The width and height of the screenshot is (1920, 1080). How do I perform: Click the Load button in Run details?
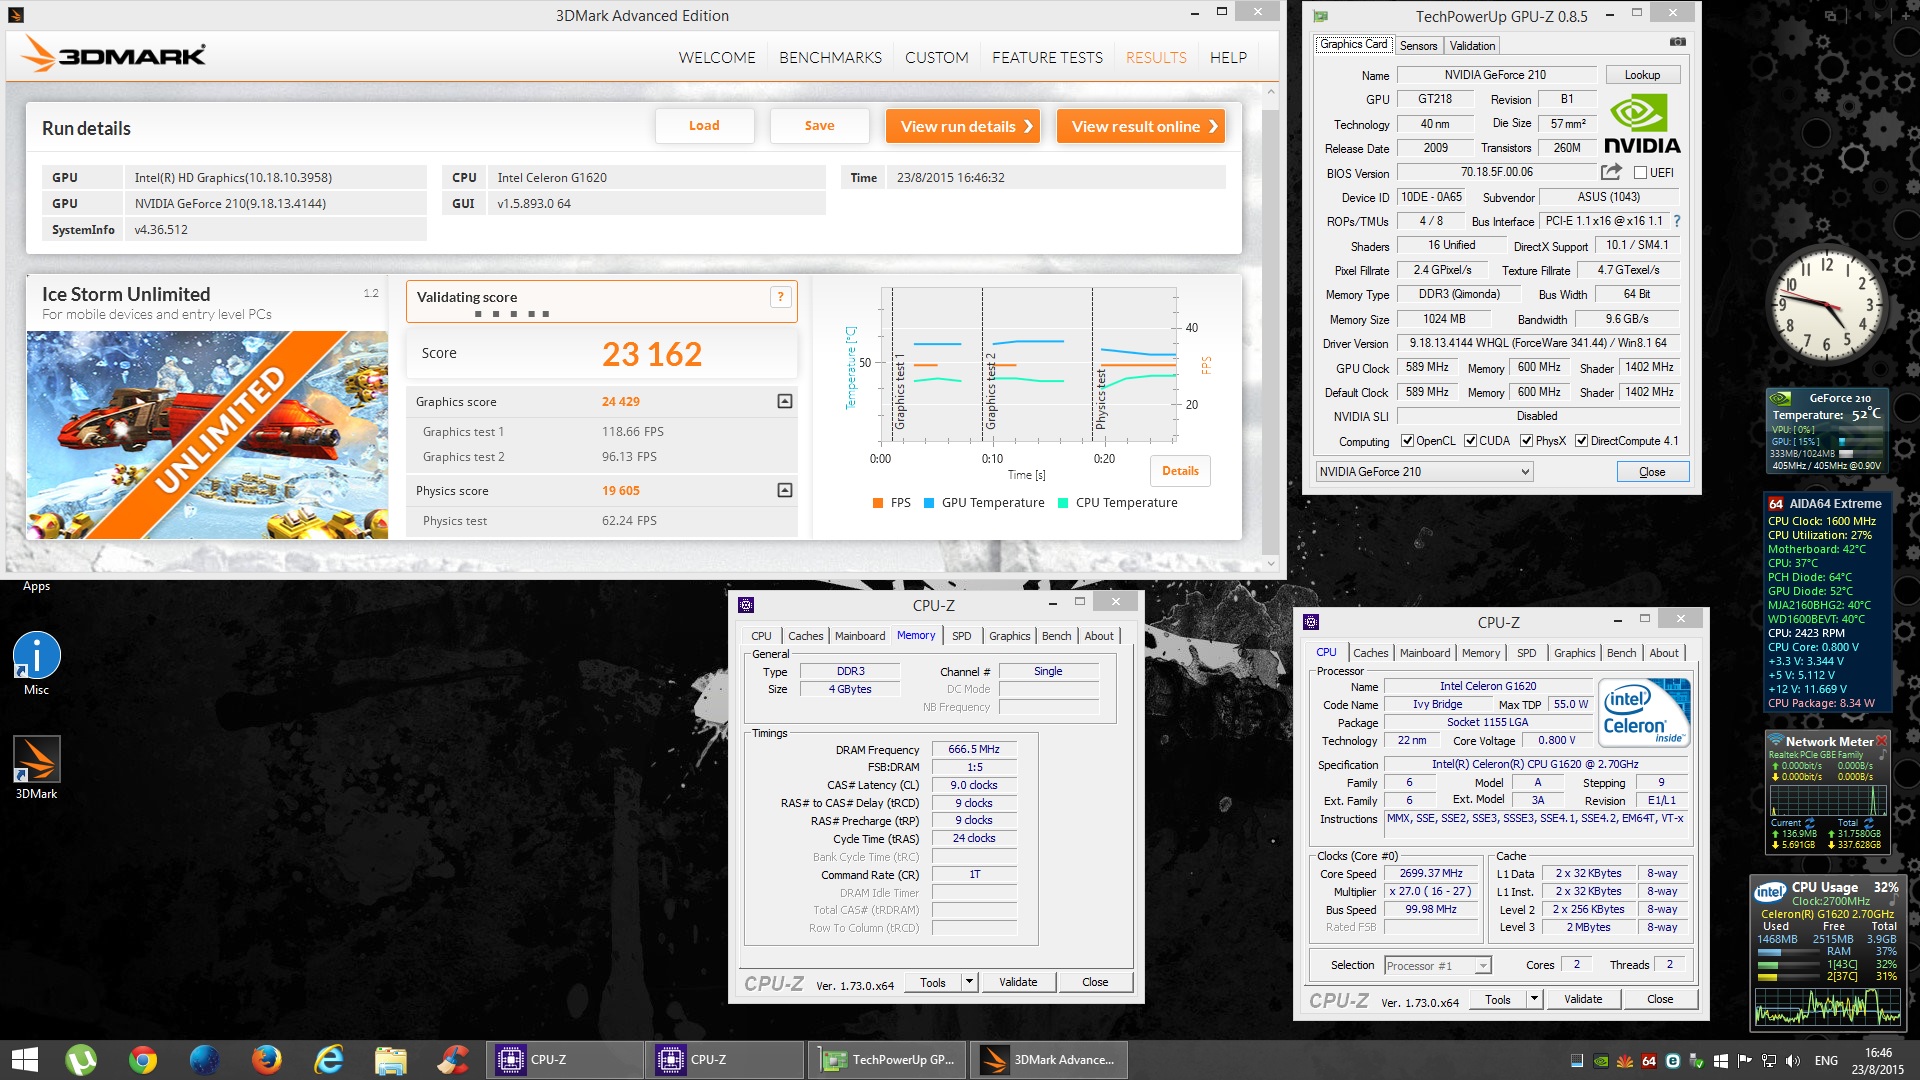(x=704, y=126)
